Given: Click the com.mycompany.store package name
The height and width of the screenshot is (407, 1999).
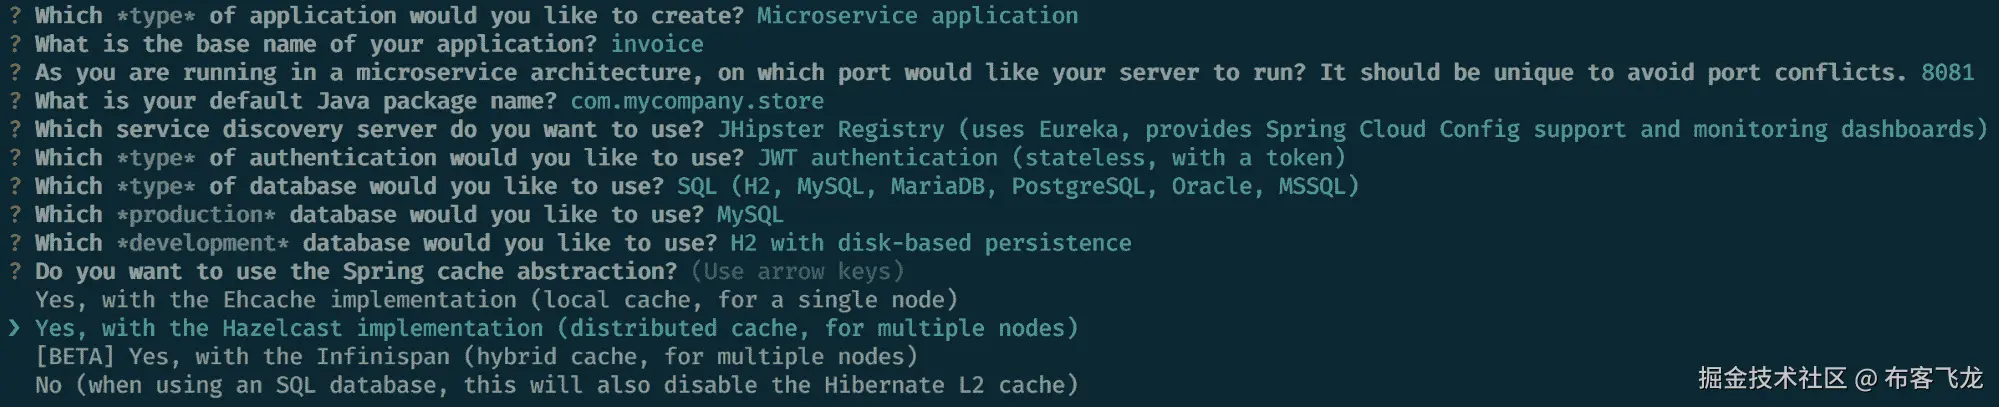Looking at the screenshot, I should (697, 102).
